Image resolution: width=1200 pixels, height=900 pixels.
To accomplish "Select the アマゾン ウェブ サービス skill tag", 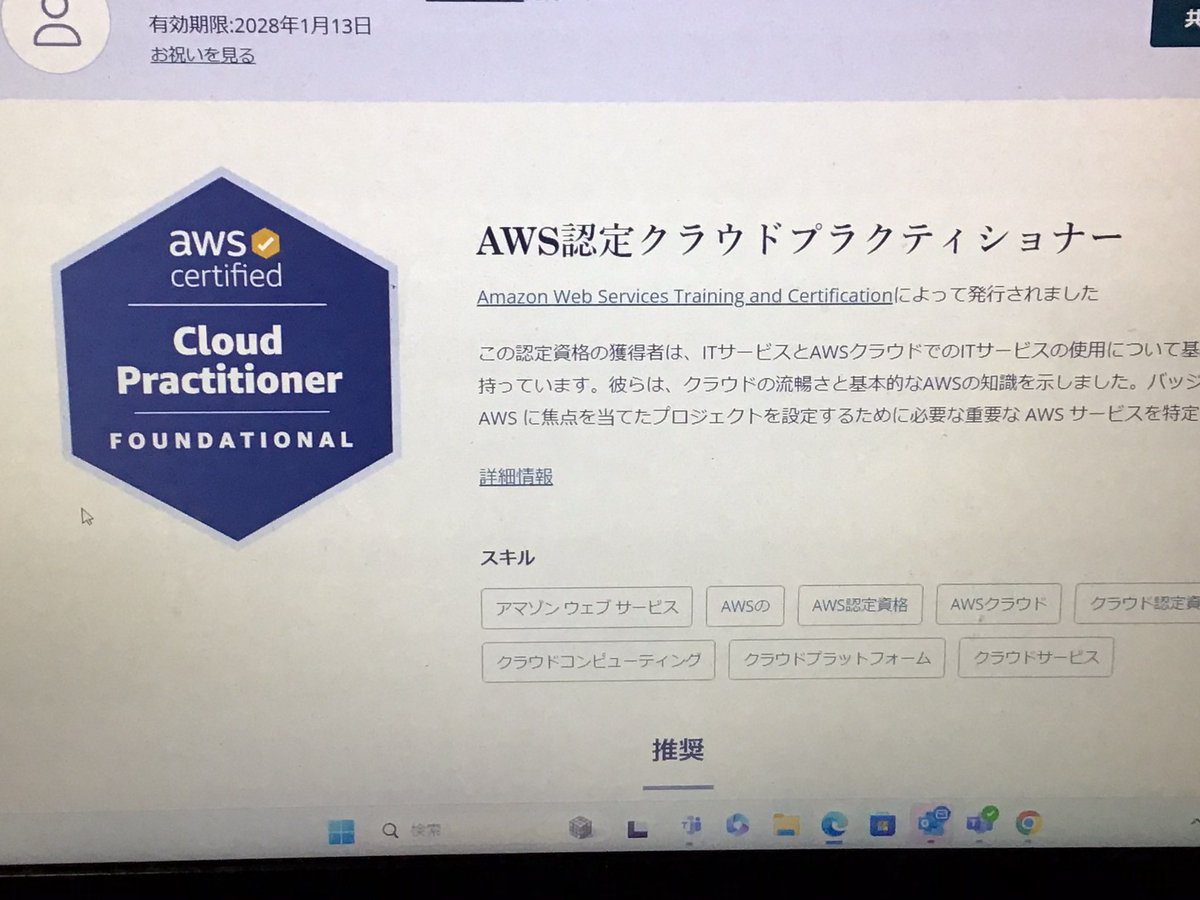I will [x=587, y=607].
